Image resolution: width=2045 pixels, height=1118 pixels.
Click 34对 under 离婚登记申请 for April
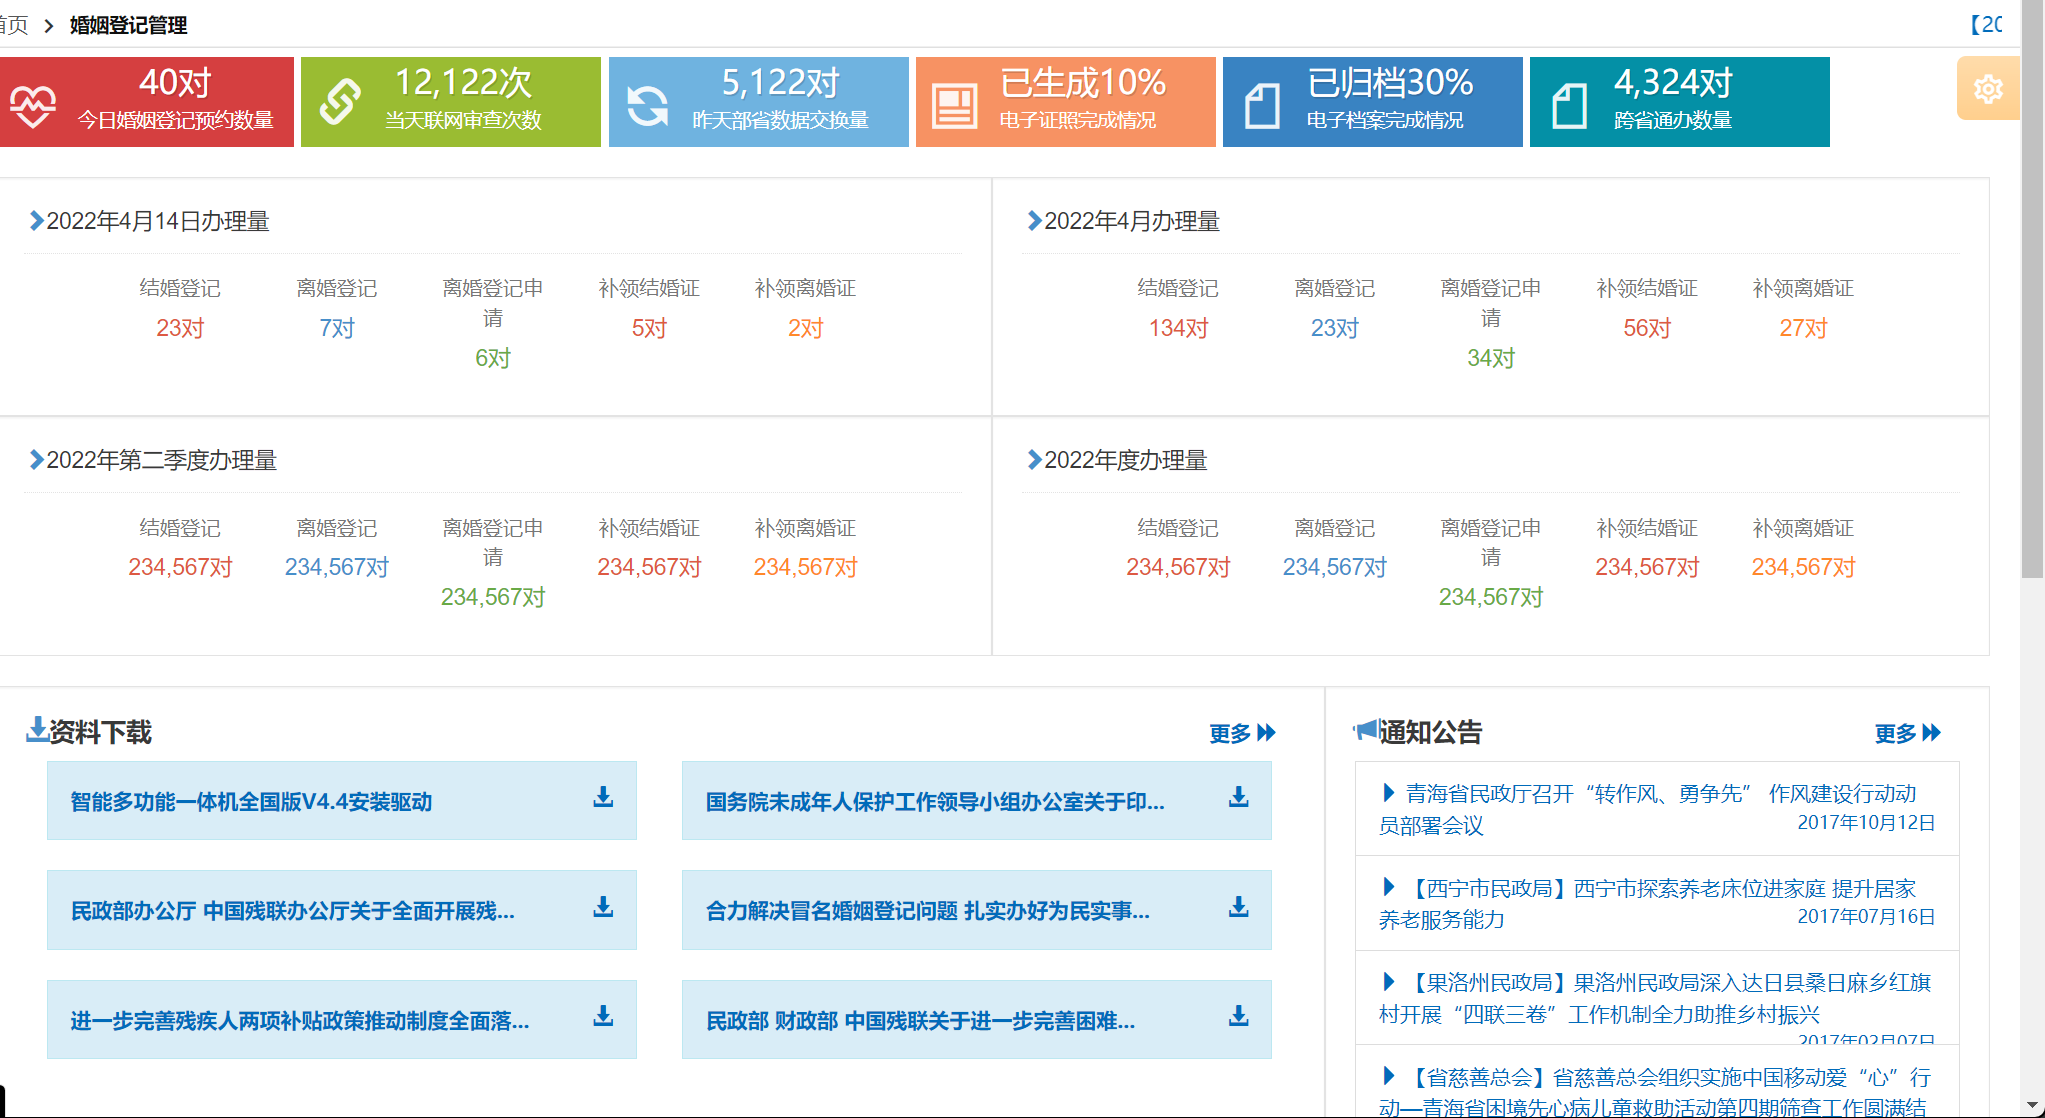coord(1491,358)
